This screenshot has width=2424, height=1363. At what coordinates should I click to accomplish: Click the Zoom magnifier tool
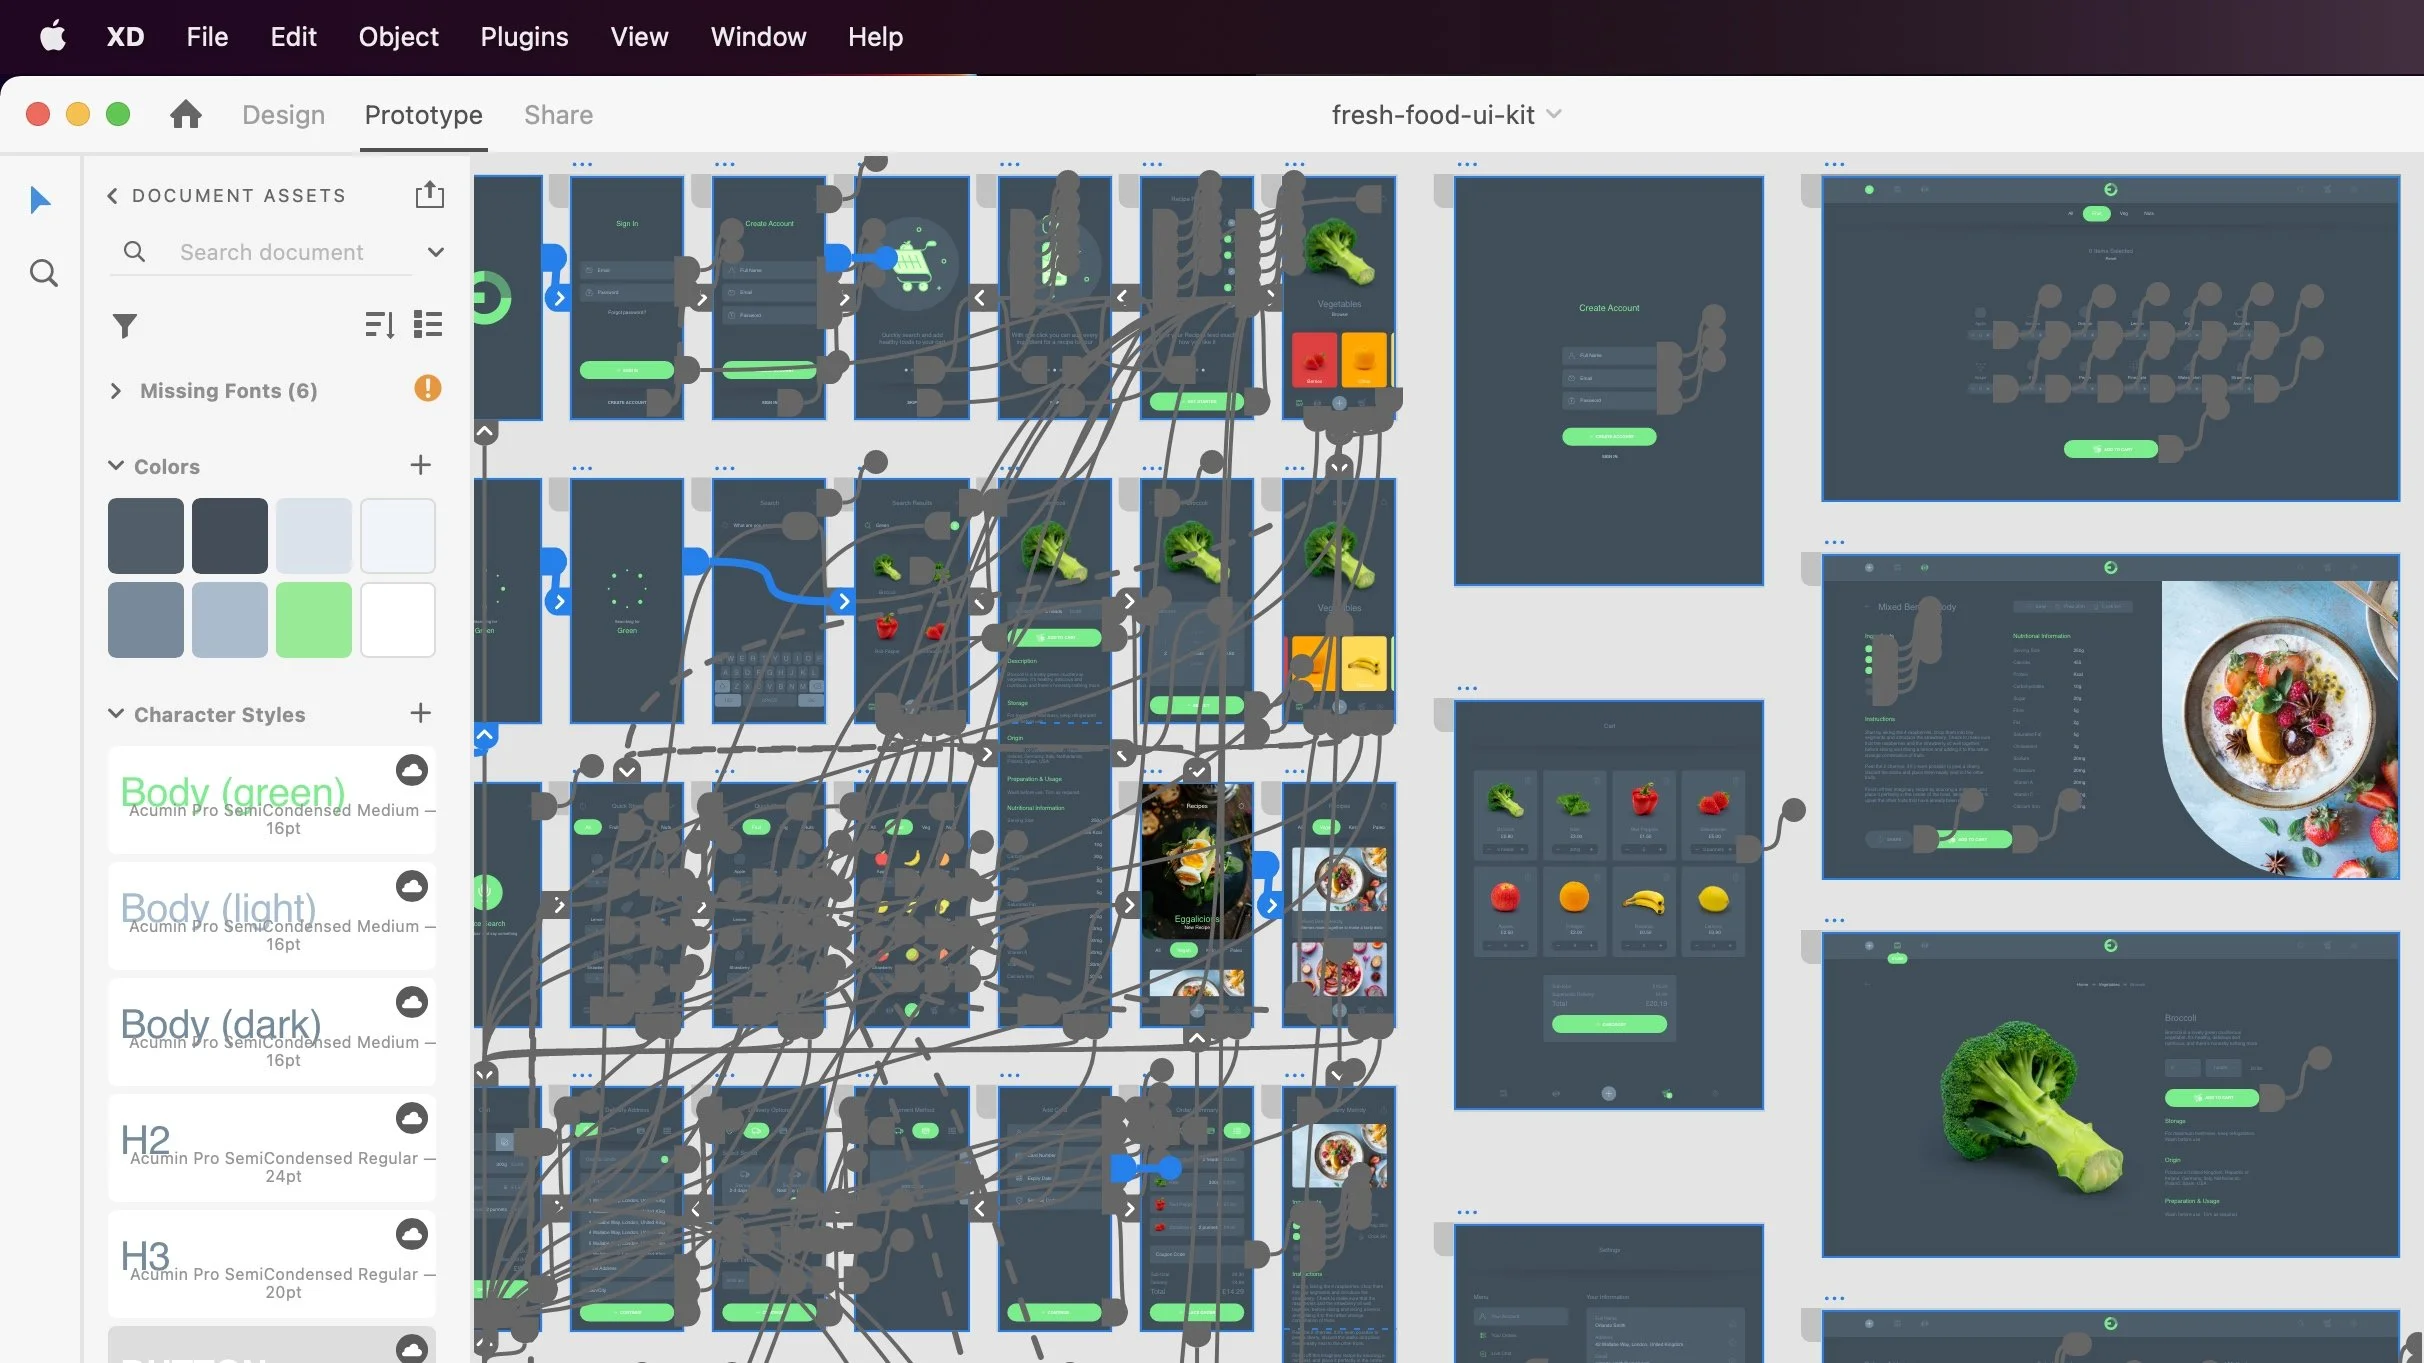click(43, 273)
